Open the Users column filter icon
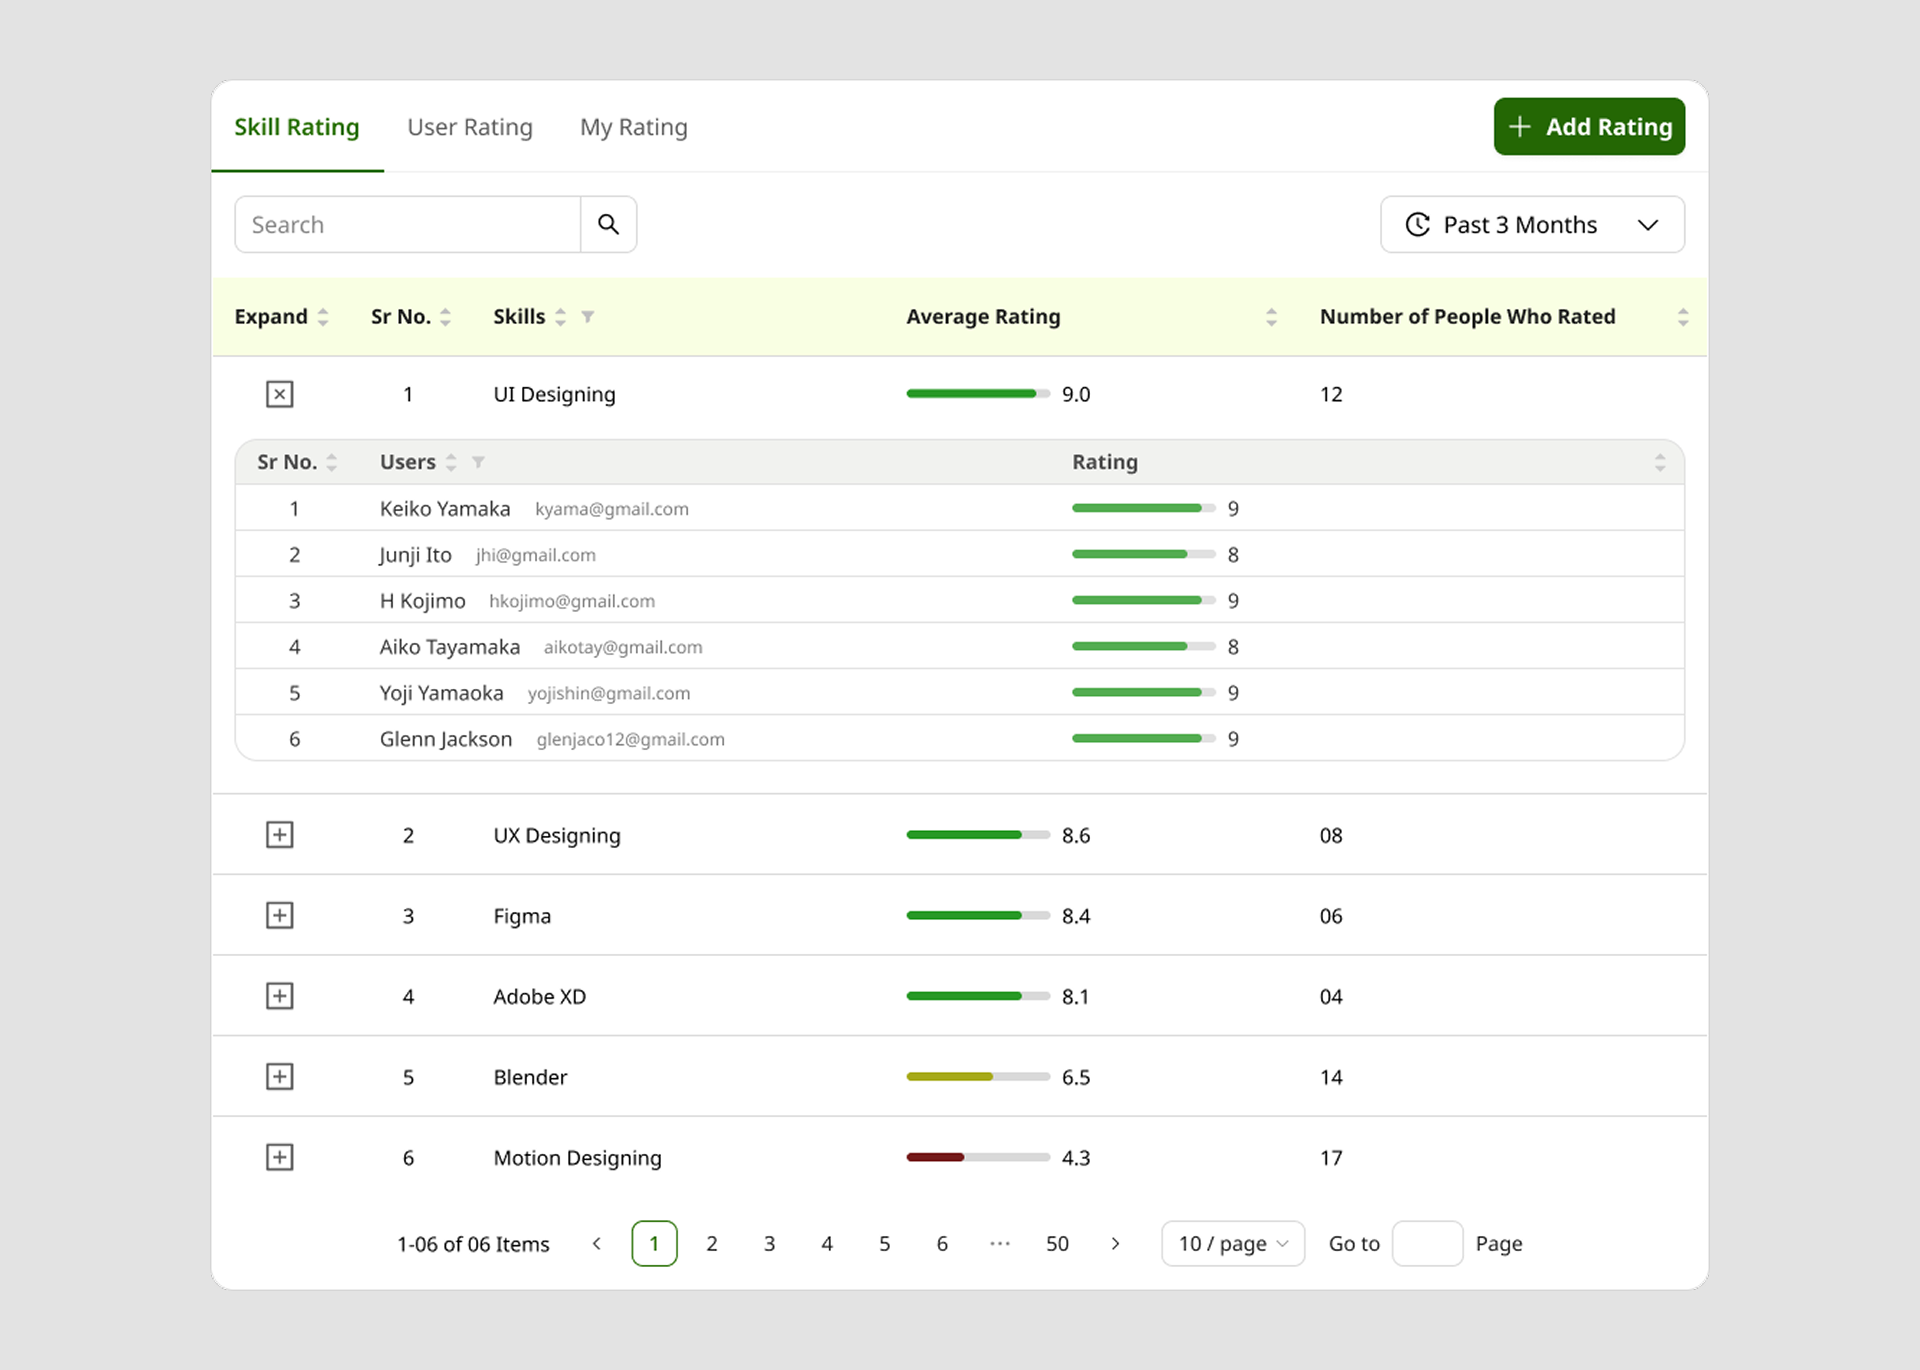 click(x=478, y=462)
